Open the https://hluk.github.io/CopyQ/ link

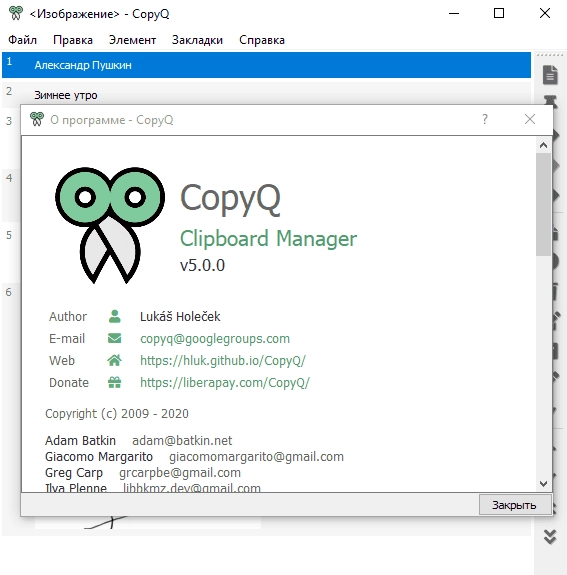223,360
